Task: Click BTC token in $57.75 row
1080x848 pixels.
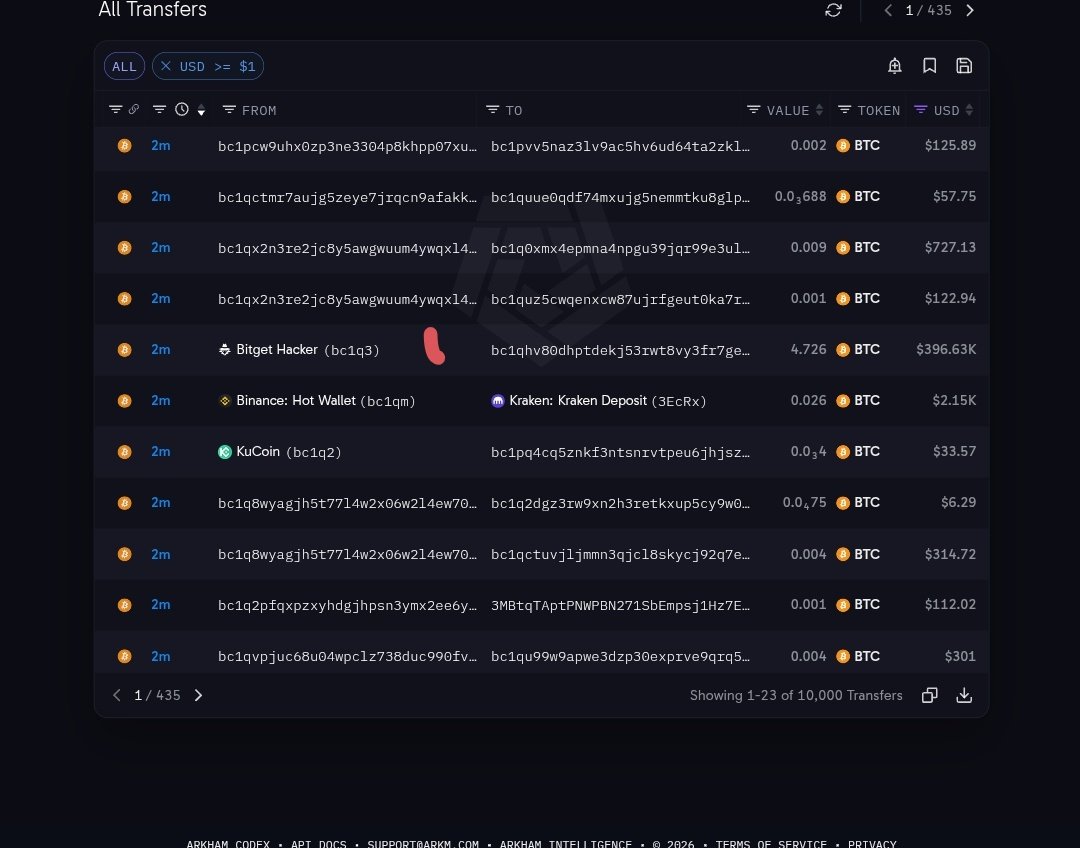Action: pos(858,197)
